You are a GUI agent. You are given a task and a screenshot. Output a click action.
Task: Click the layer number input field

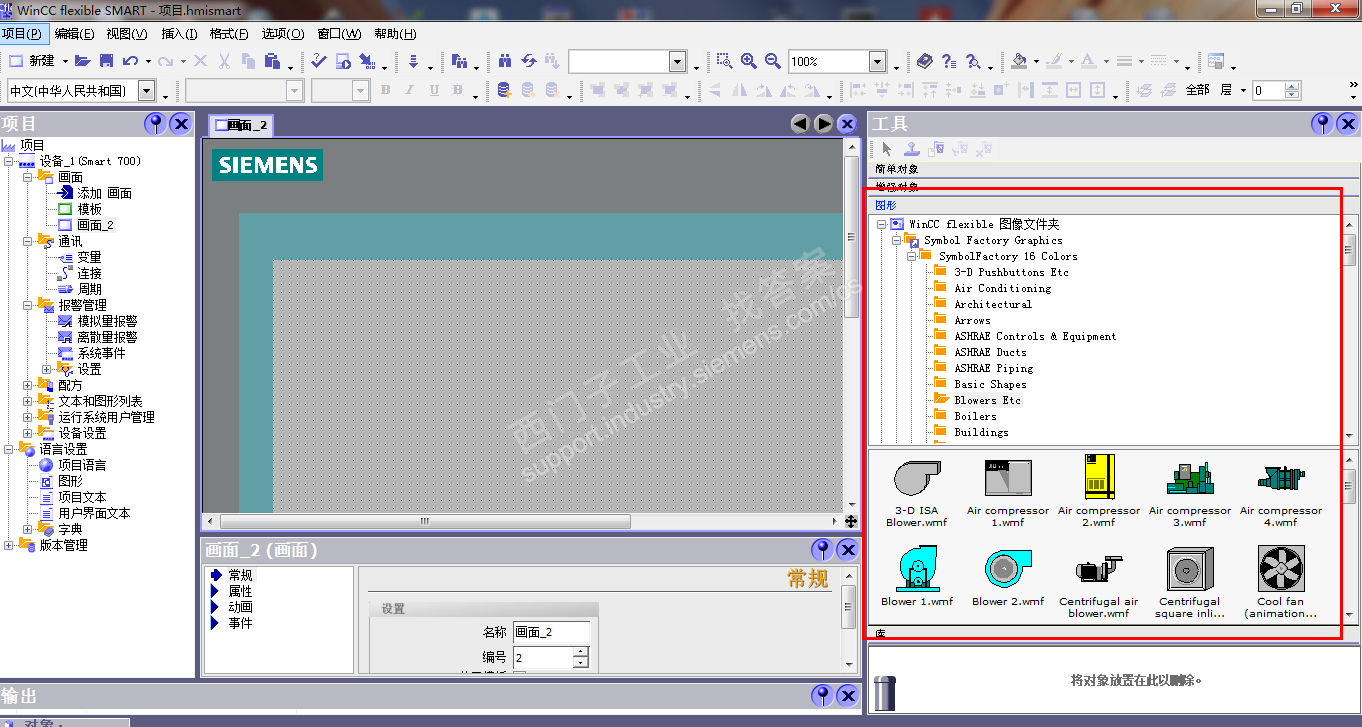[1266, 91]
